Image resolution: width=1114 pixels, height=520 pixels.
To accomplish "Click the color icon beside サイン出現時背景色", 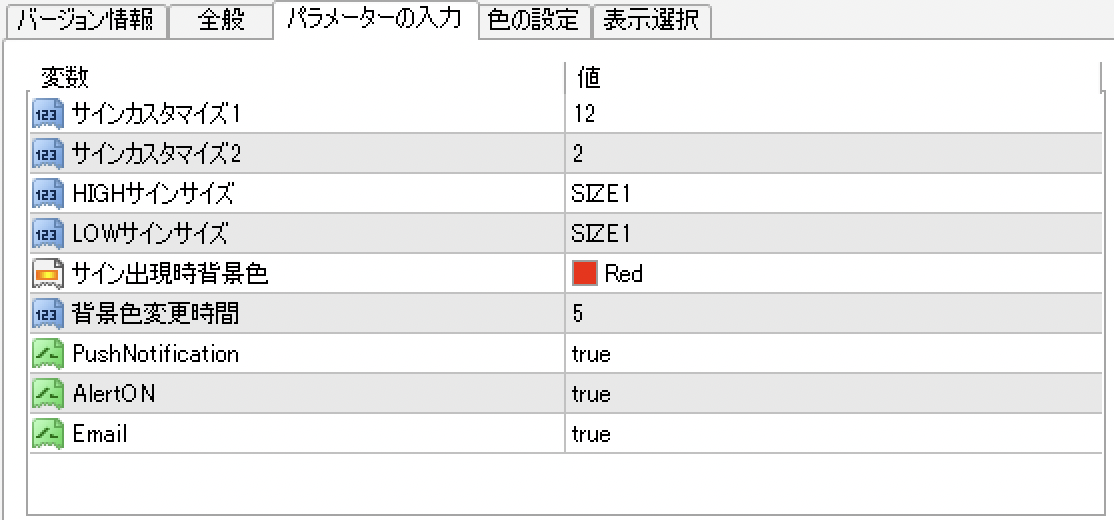I will pyautogui.click(x=47, y=274).
